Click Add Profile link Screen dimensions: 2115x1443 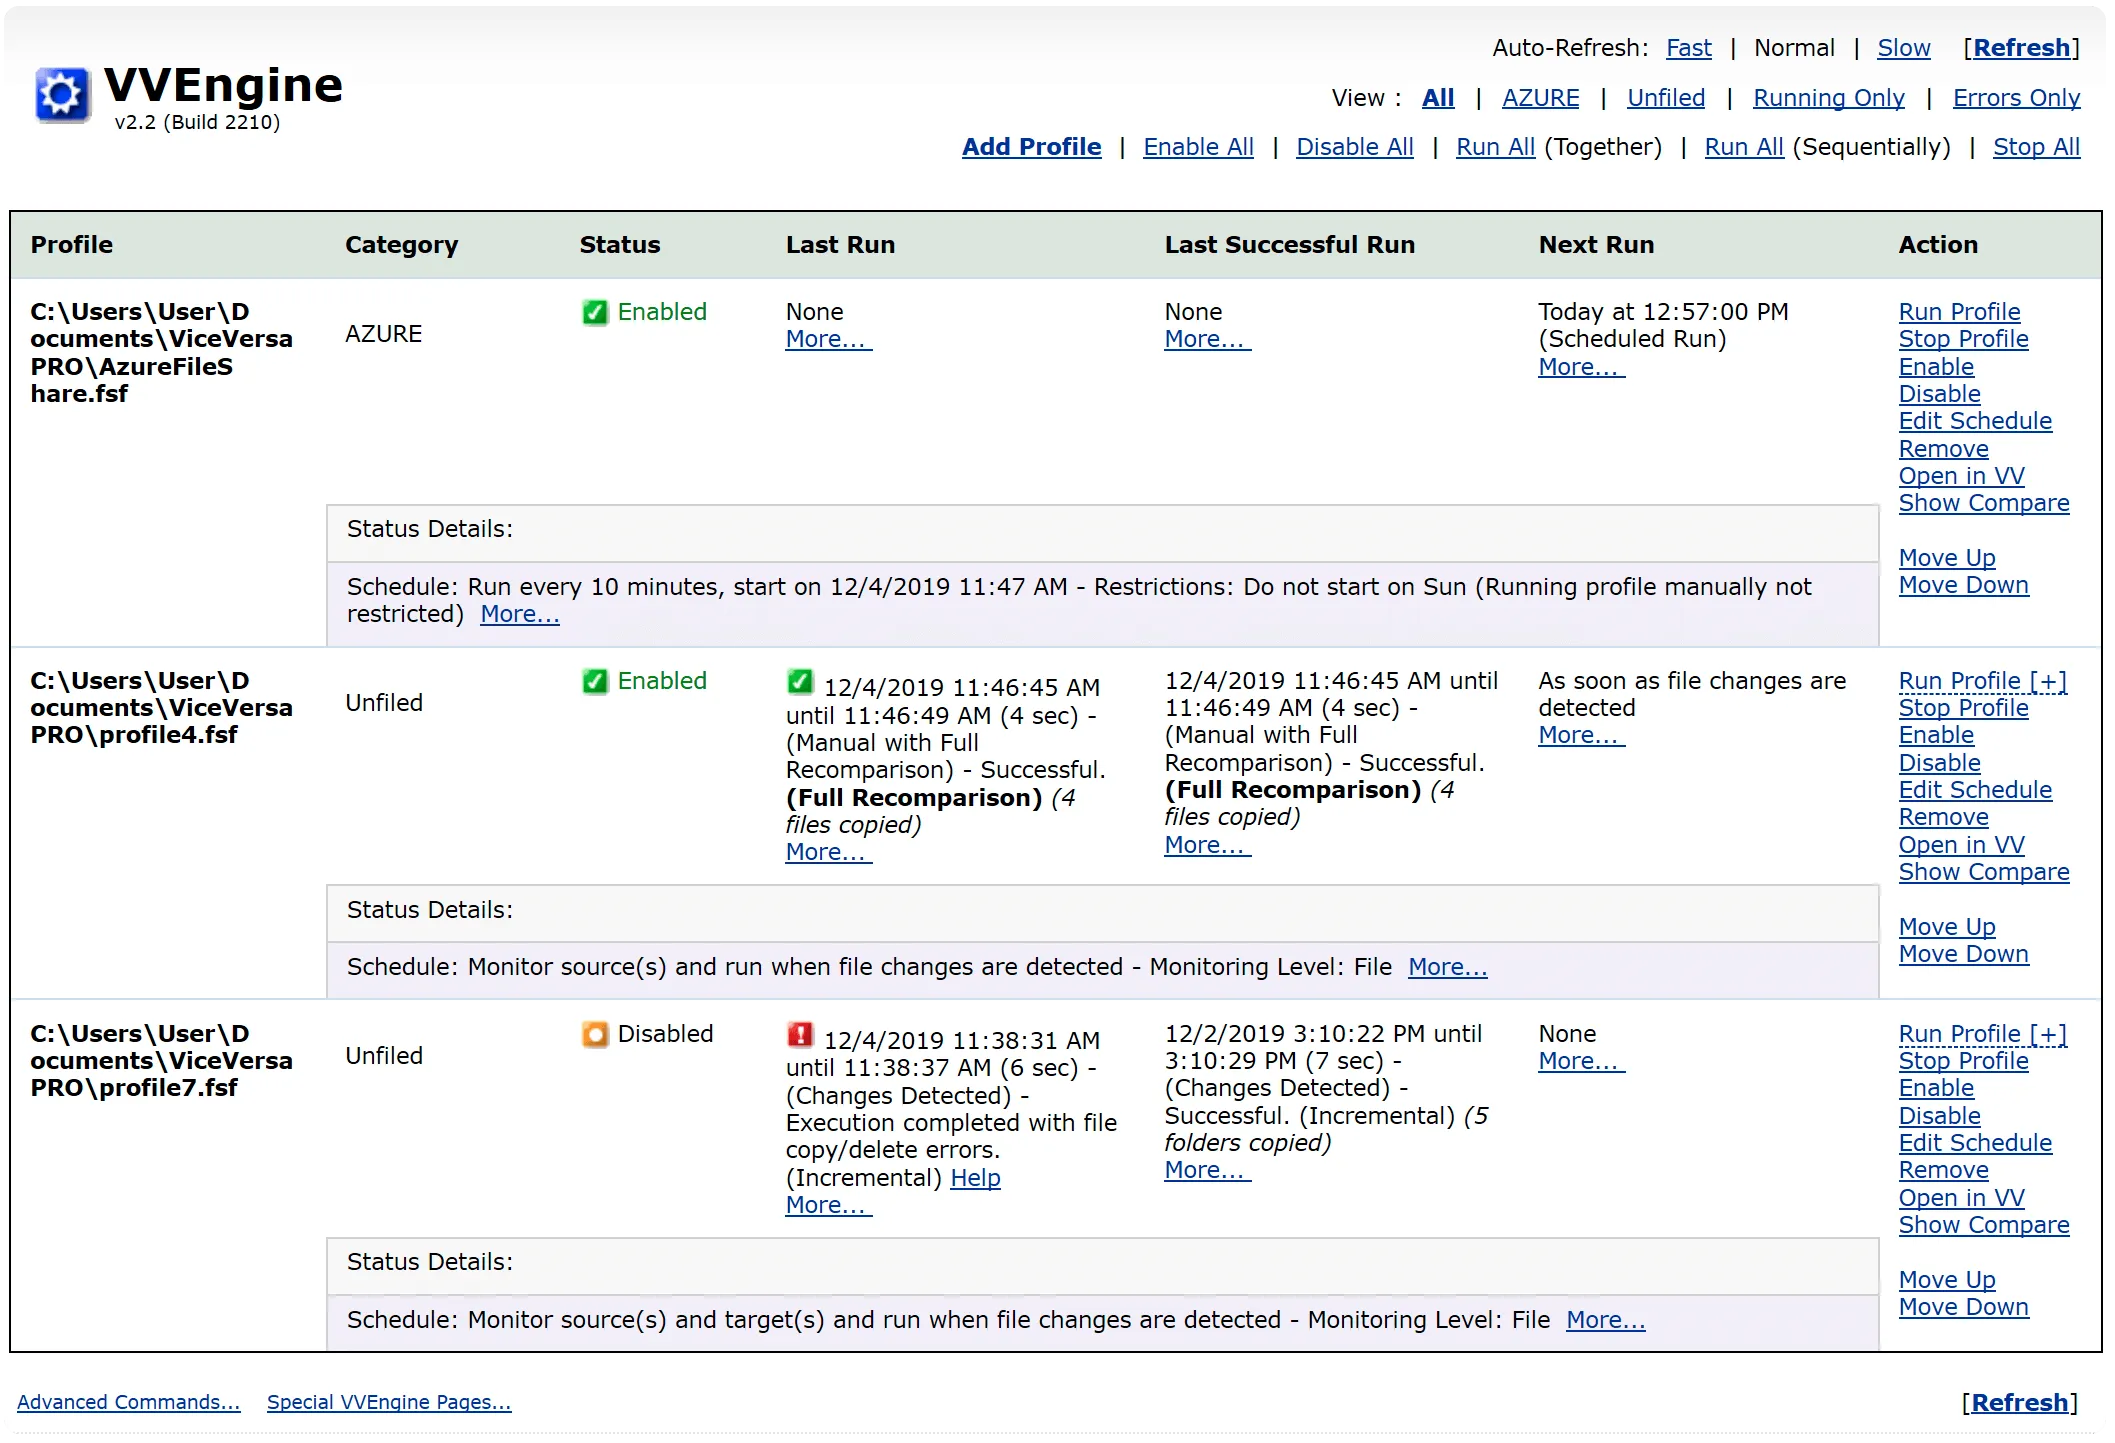click(1031, 147)
